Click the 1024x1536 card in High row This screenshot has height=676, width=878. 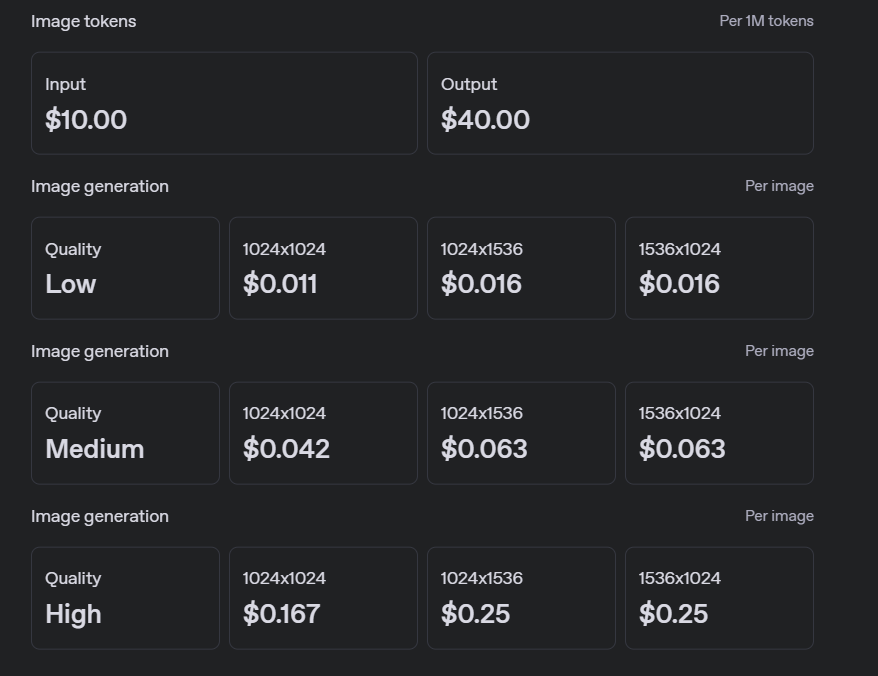pos(521,598)
